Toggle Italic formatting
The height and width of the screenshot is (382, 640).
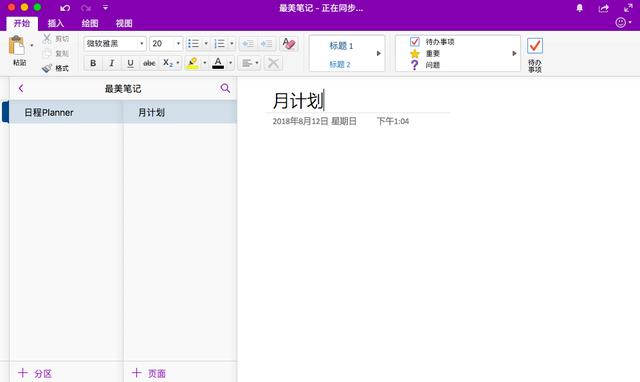(x=111, y=63)
